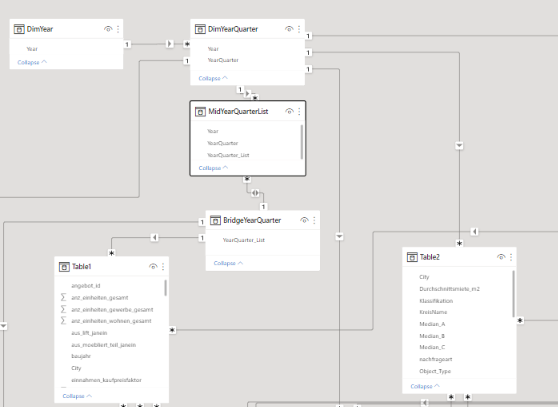
Task: Toggle DimYearQuarter table visibility eye
Action: 289,29
